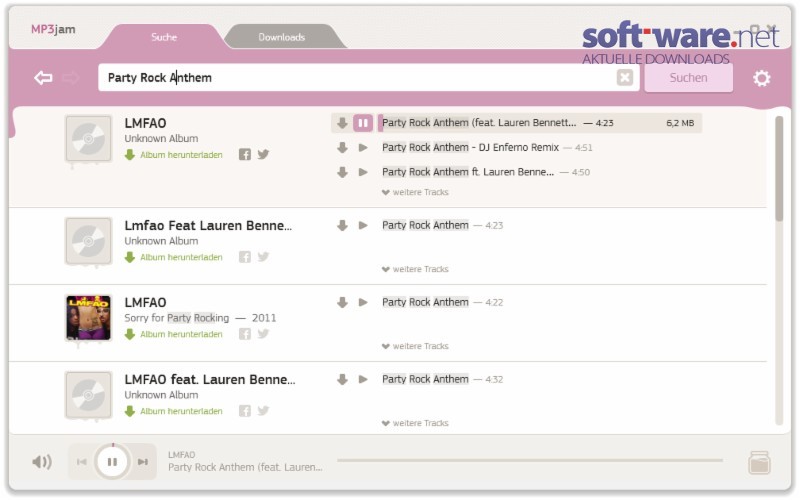
Task: Clear the search field with X icon
Action: click(x=624, y=78)
